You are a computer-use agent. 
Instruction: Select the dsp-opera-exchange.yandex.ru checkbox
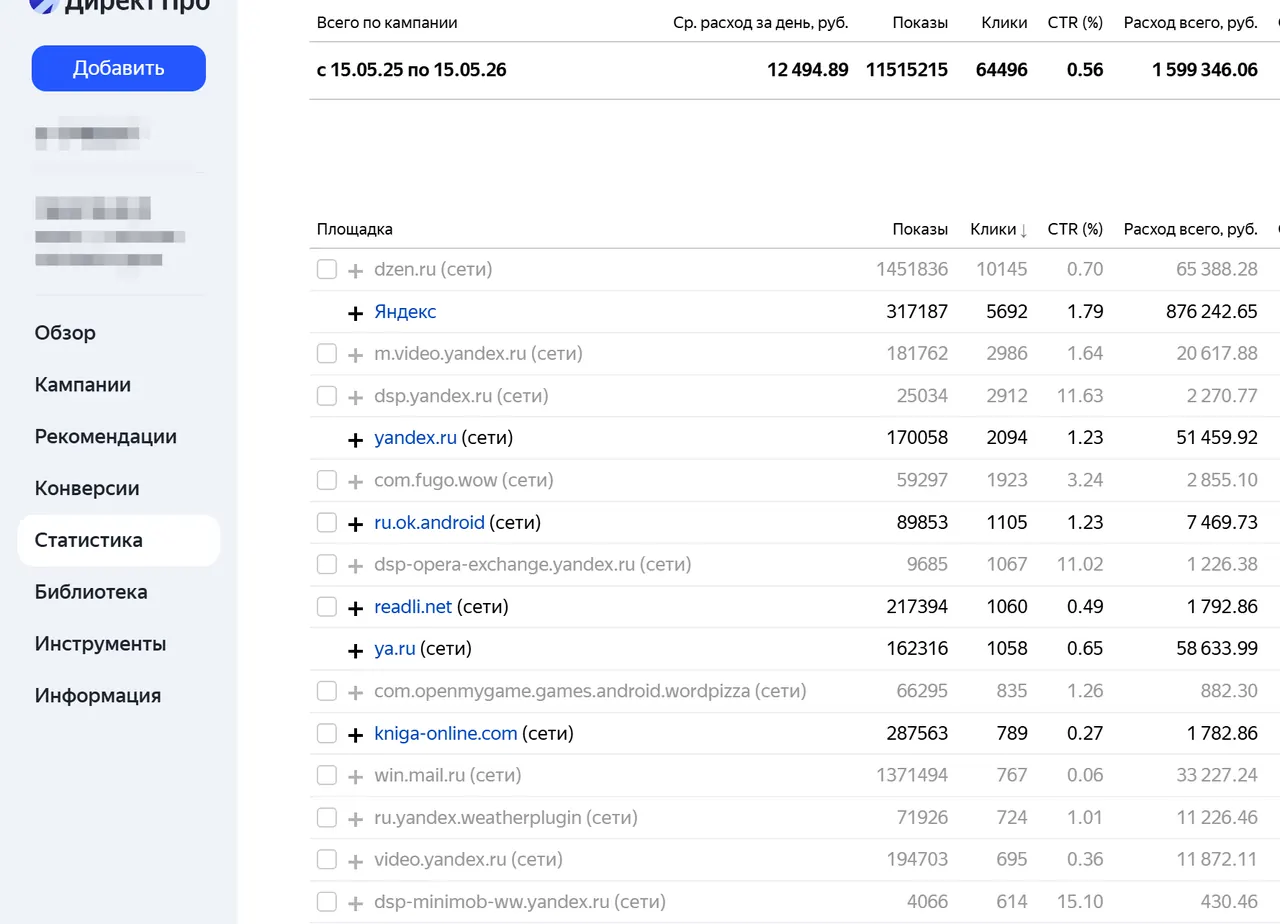[x=327, y=564]
